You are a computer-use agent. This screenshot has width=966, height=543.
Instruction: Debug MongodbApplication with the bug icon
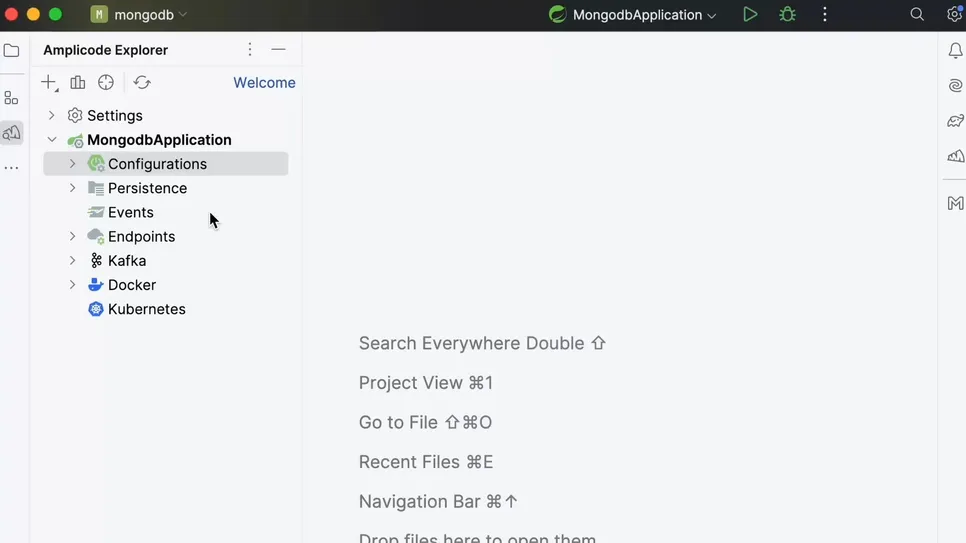(787, 14)
